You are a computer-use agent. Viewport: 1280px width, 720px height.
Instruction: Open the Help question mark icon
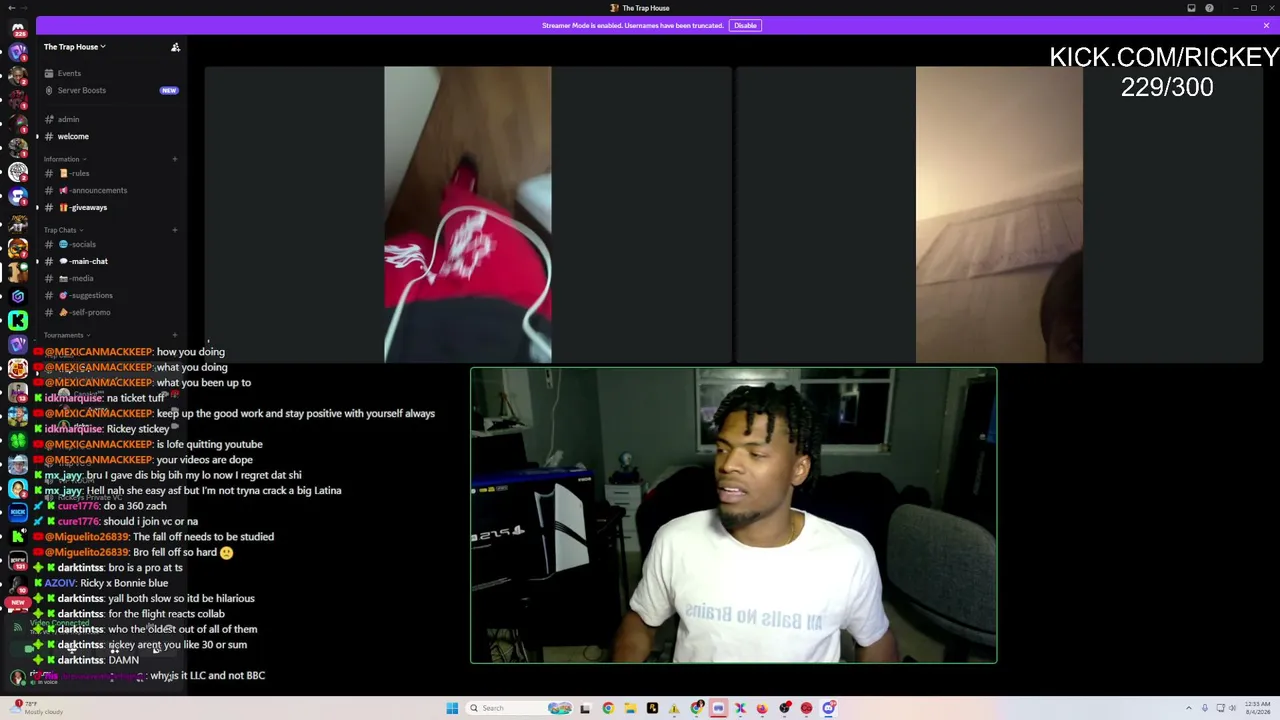tap(1209, 8)
